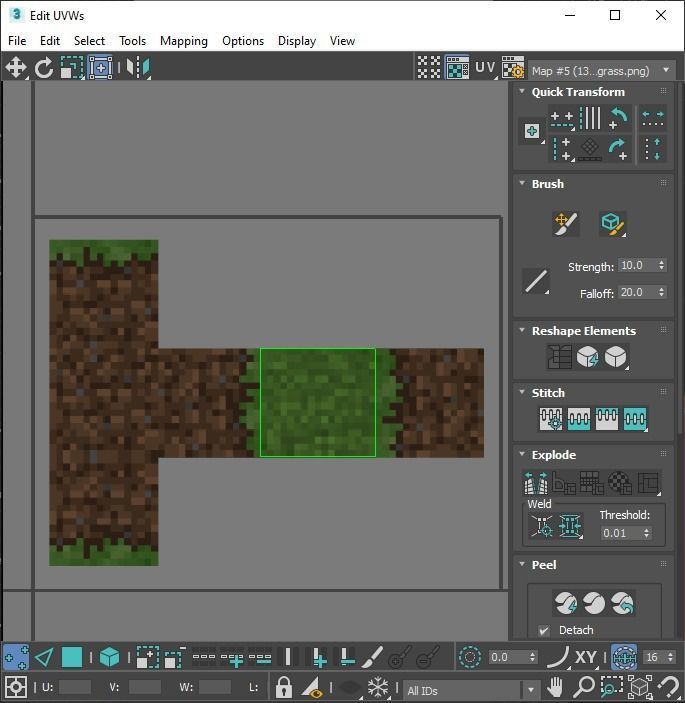Select the Pan View hand tool
Image resolution: width=685 pixels, height=703 pixels.
pyautogui.click(x=555, y=687)
